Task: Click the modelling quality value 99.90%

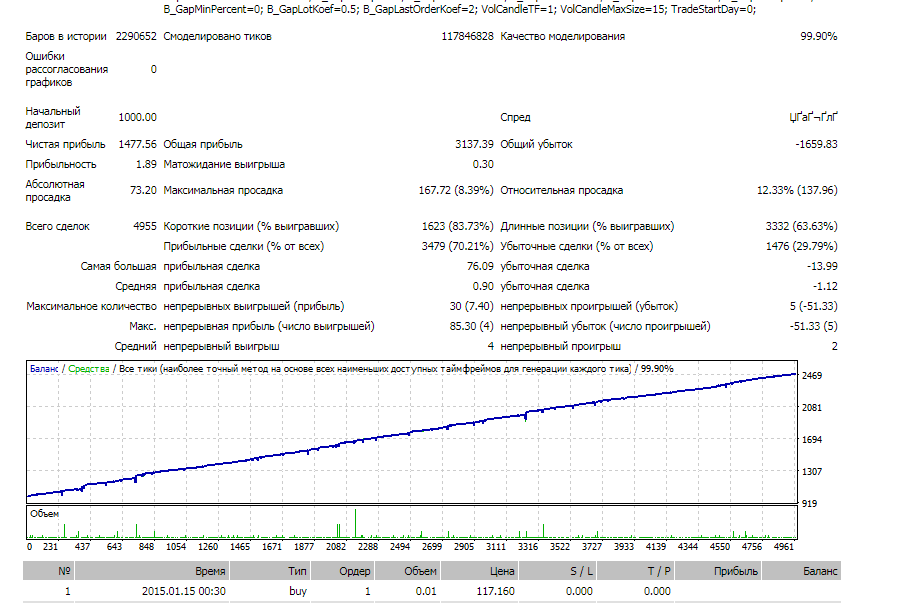Action: click(819, 36)
